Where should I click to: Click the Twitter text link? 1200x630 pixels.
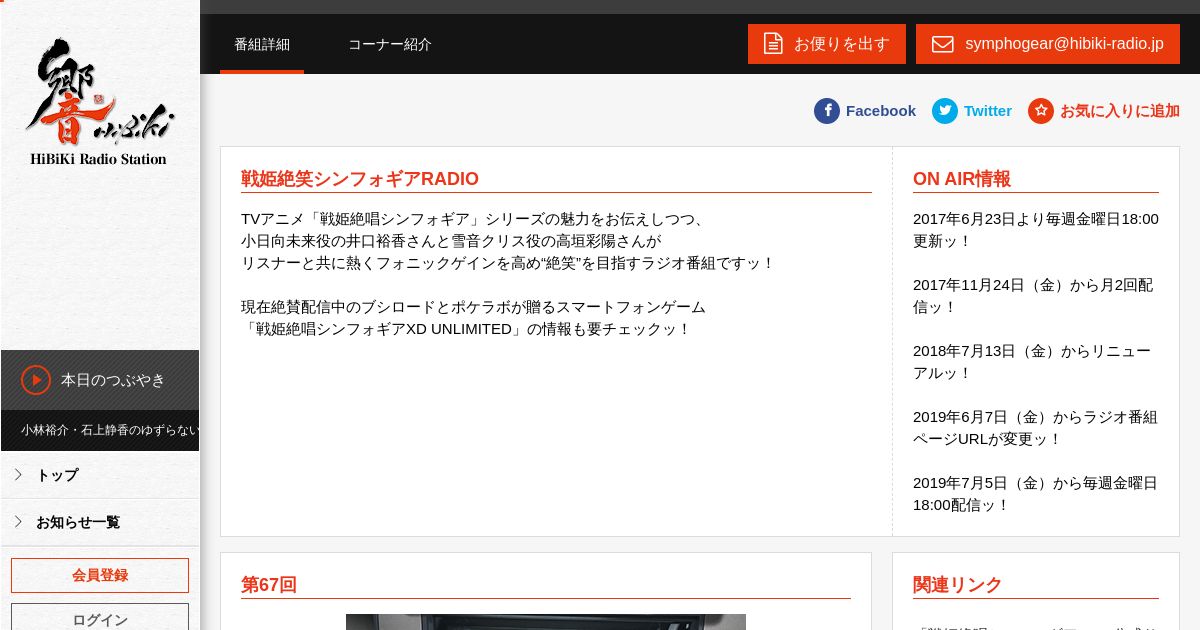pos(988,111)
